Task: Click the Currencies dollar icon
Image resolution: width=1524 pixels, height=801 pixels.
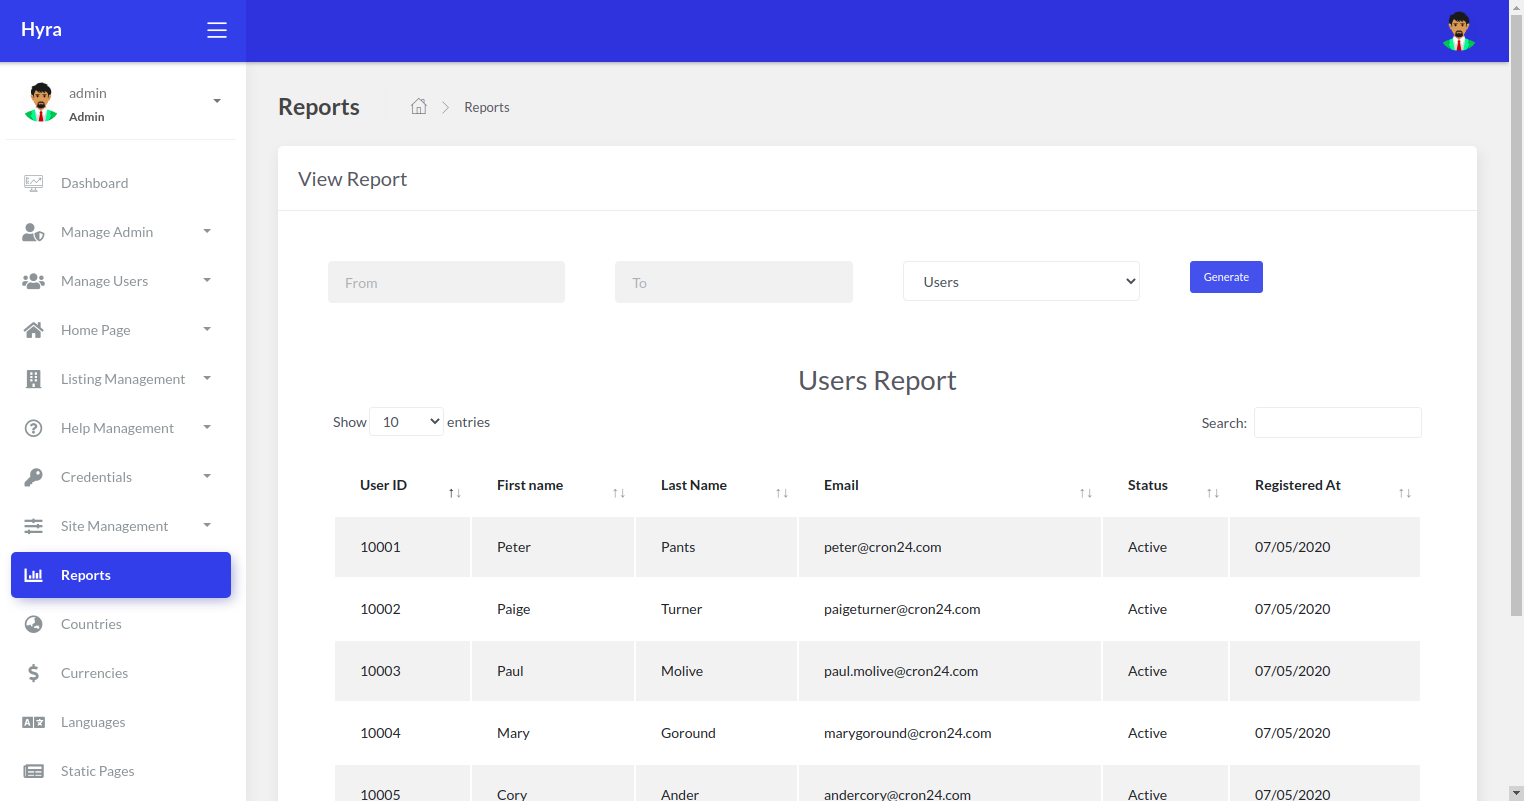Action: tap(33, 673)
